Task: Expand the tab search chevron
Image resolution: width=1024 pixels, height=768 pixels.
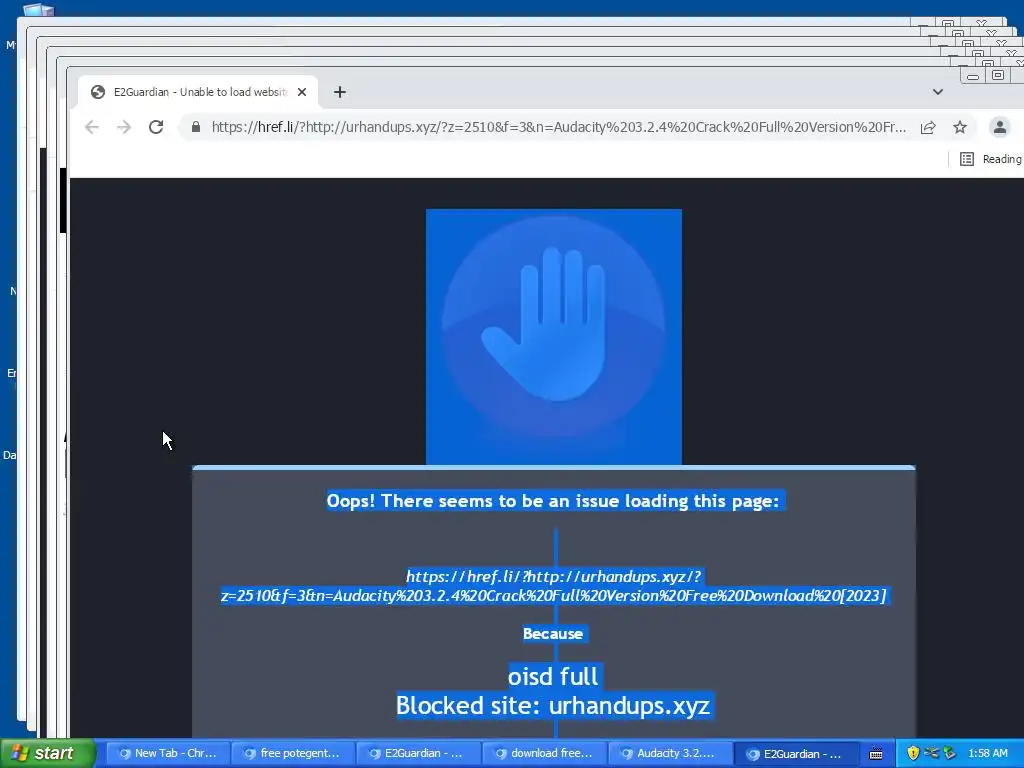Action: pyautogui.click(x=938, y=92)
